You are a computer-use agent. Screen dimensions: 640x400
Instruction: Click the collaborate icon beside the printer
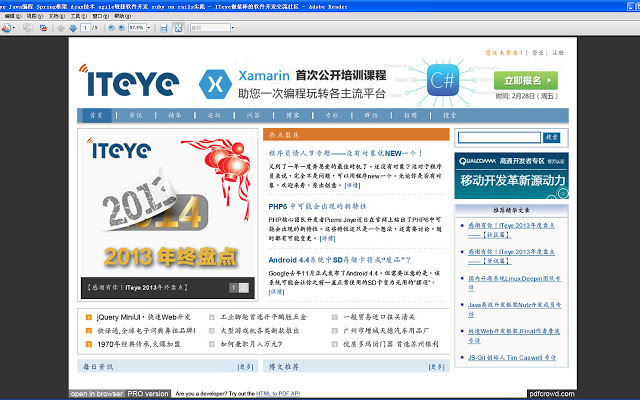click(x=43, y=28)
